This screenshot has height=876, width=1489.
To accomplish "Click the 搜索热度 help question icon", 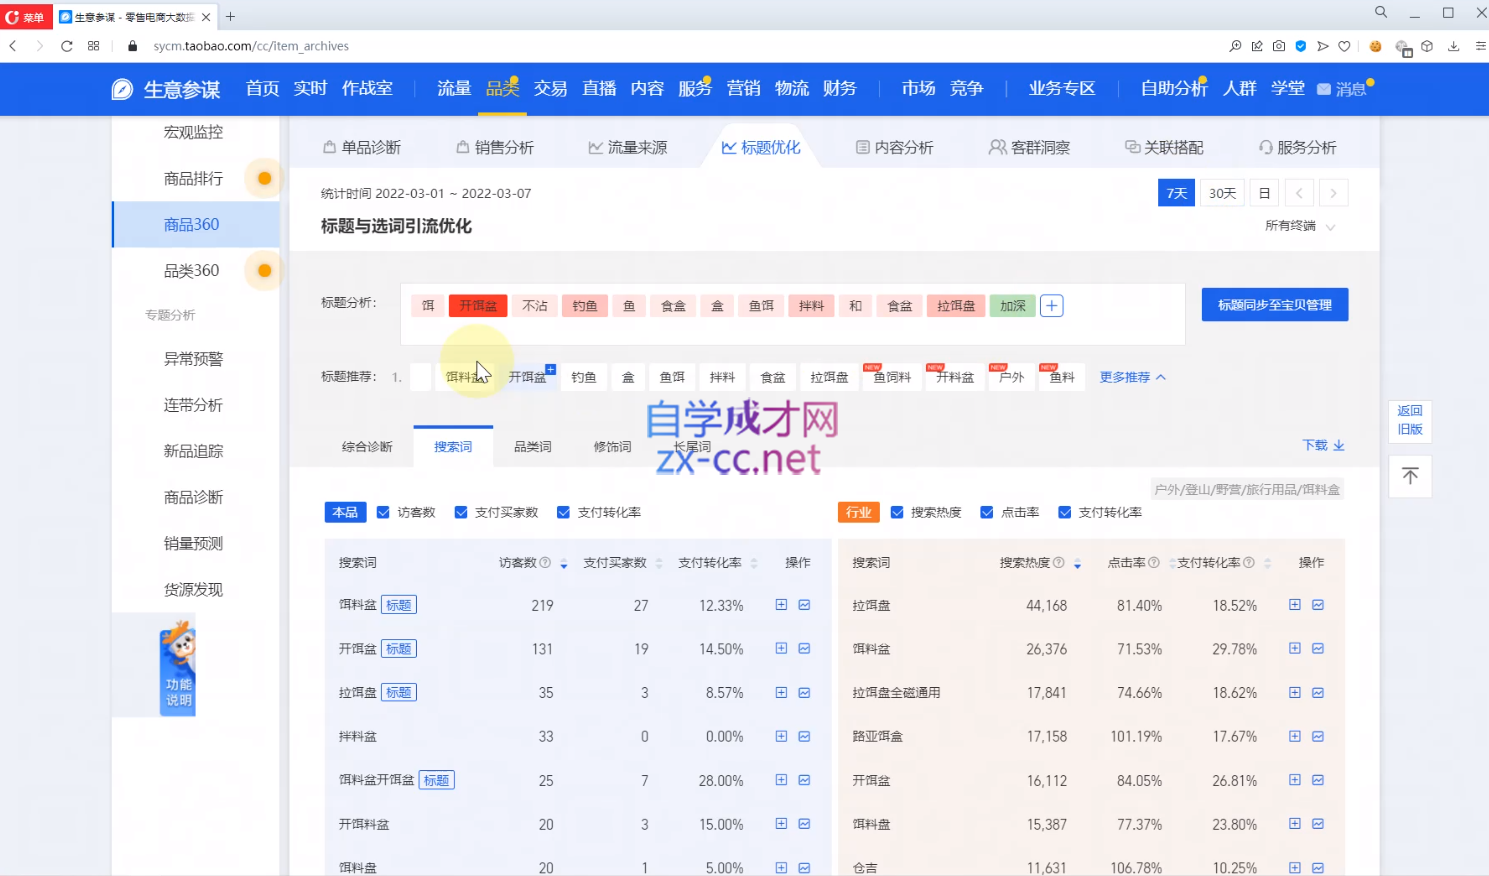I will tap(1058, 563).
